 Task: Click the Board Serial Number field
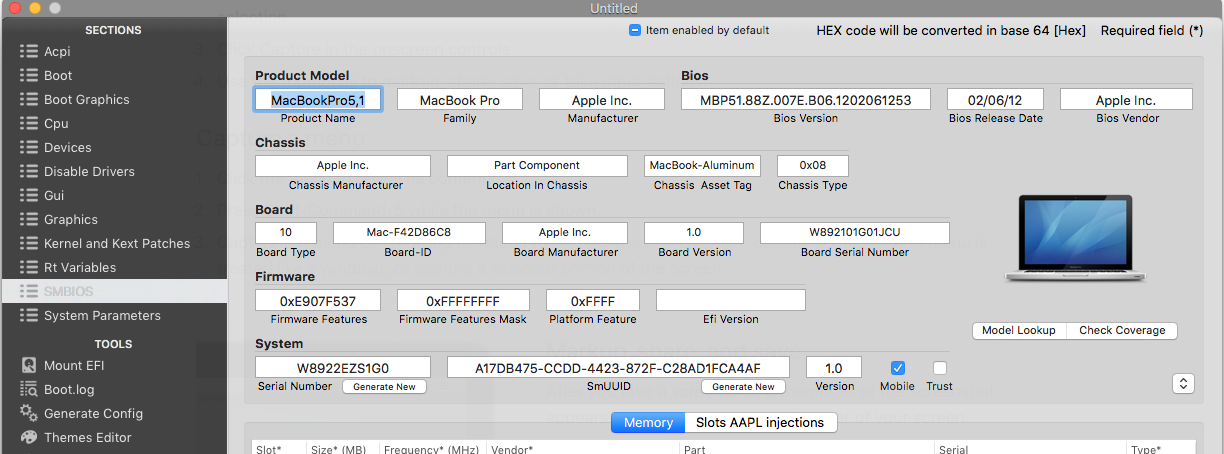[855, 233]
